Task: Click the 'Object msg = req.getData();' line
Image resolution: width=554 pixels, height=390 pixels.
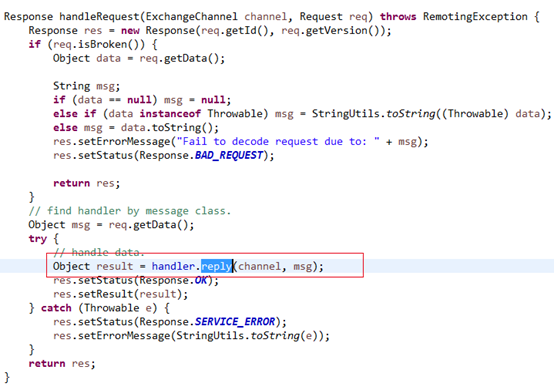Action: coord(111,225)
